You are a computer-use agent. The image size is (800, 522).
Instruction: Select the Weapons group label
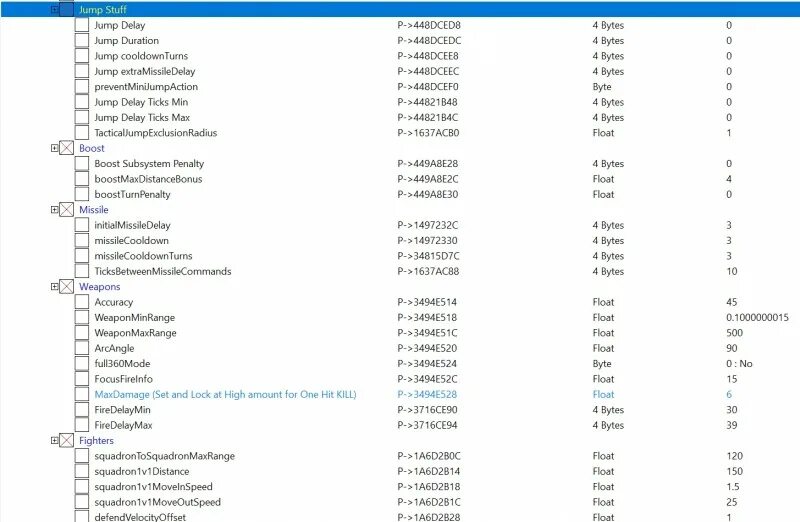99,287
